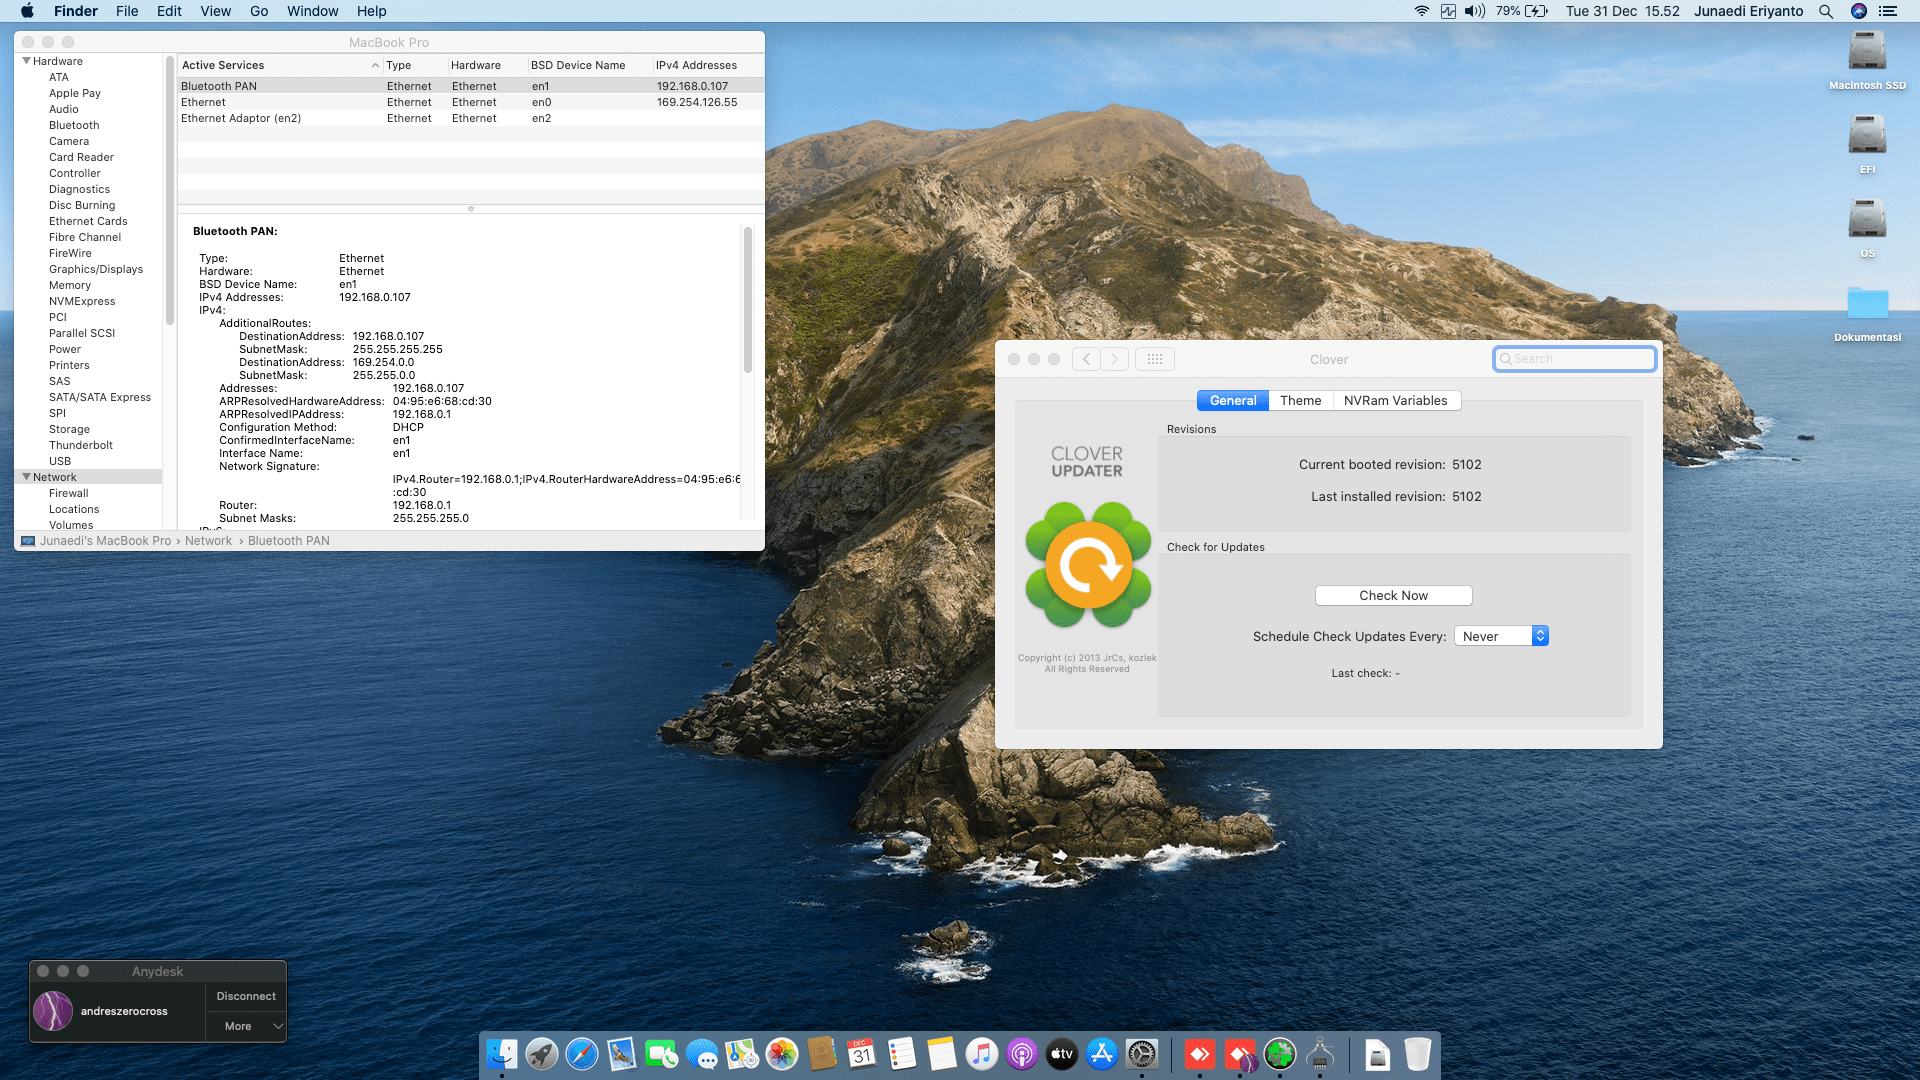Click Disconnect in Anydesk panel

pyautogui.click(x=246, y=996)
